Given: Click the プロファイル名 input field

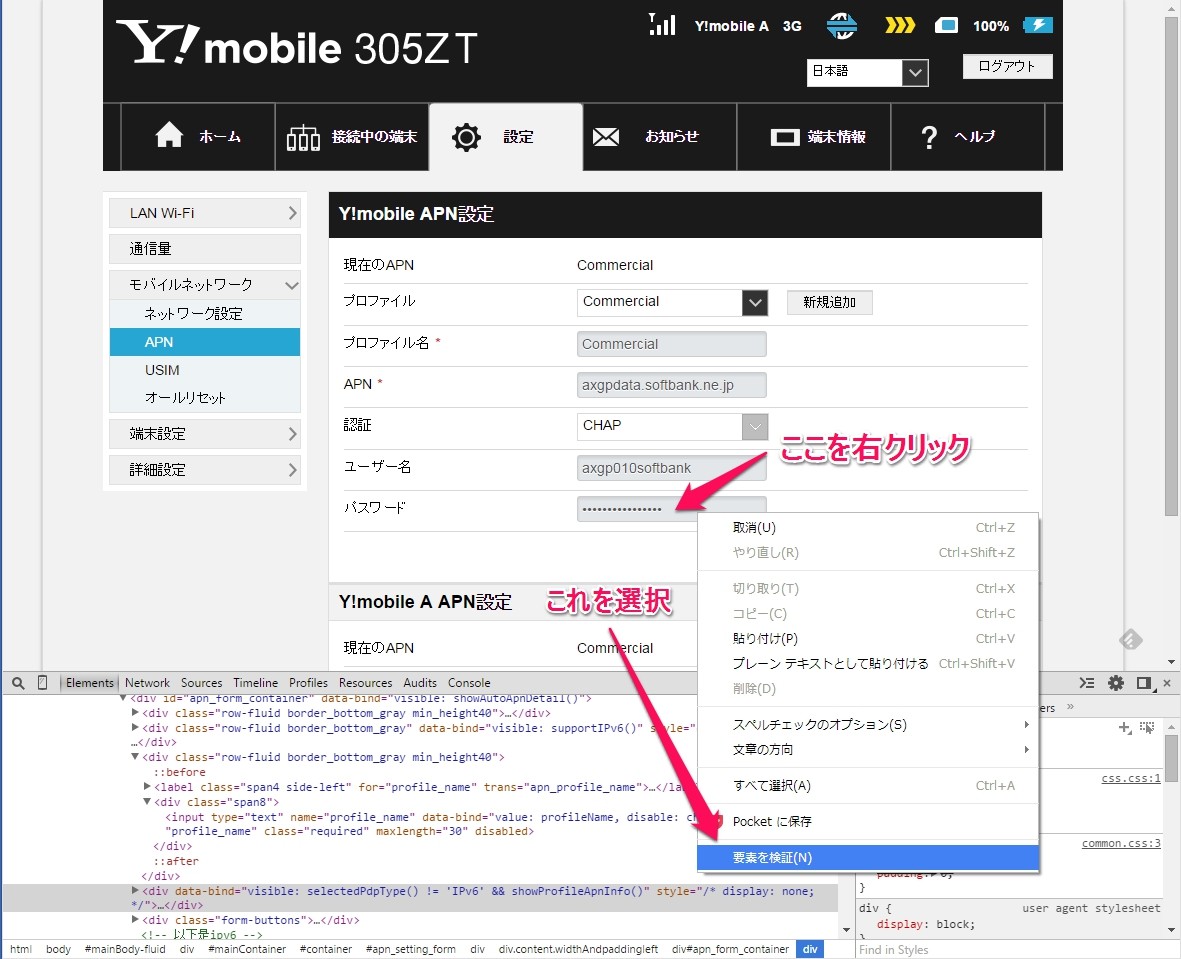Looking at the screenshot, I should 672,344.
